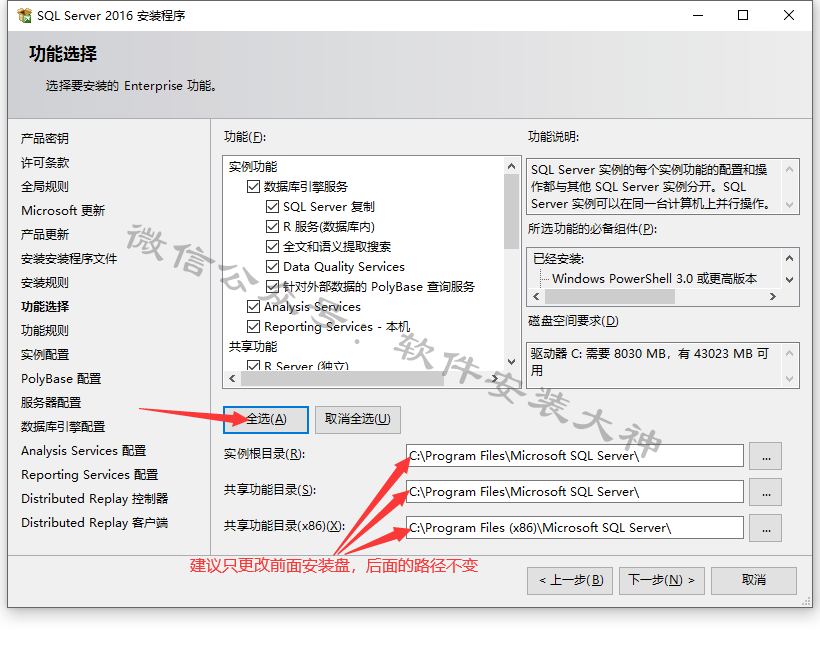
Task: Select 产品更新 step in sidebar
Action: click(44, 235)
